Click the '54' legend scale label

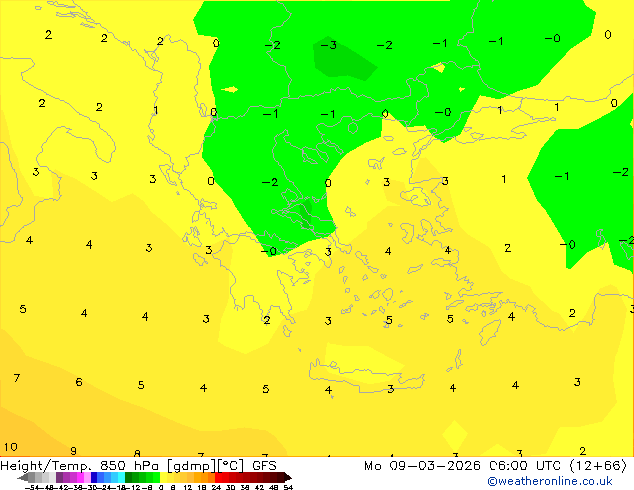pos(288,487)
